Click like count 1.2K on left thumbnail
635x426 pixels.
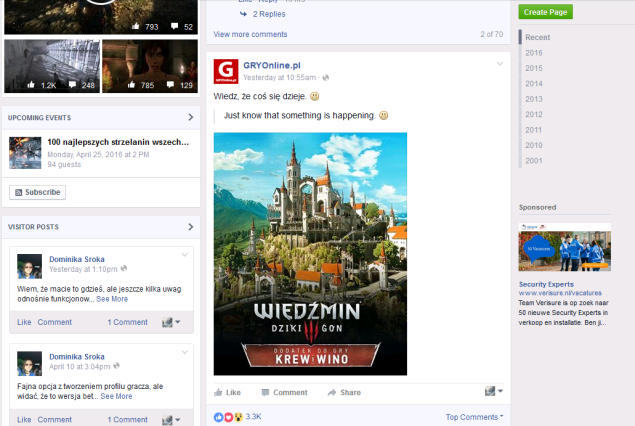pos(42,85)
